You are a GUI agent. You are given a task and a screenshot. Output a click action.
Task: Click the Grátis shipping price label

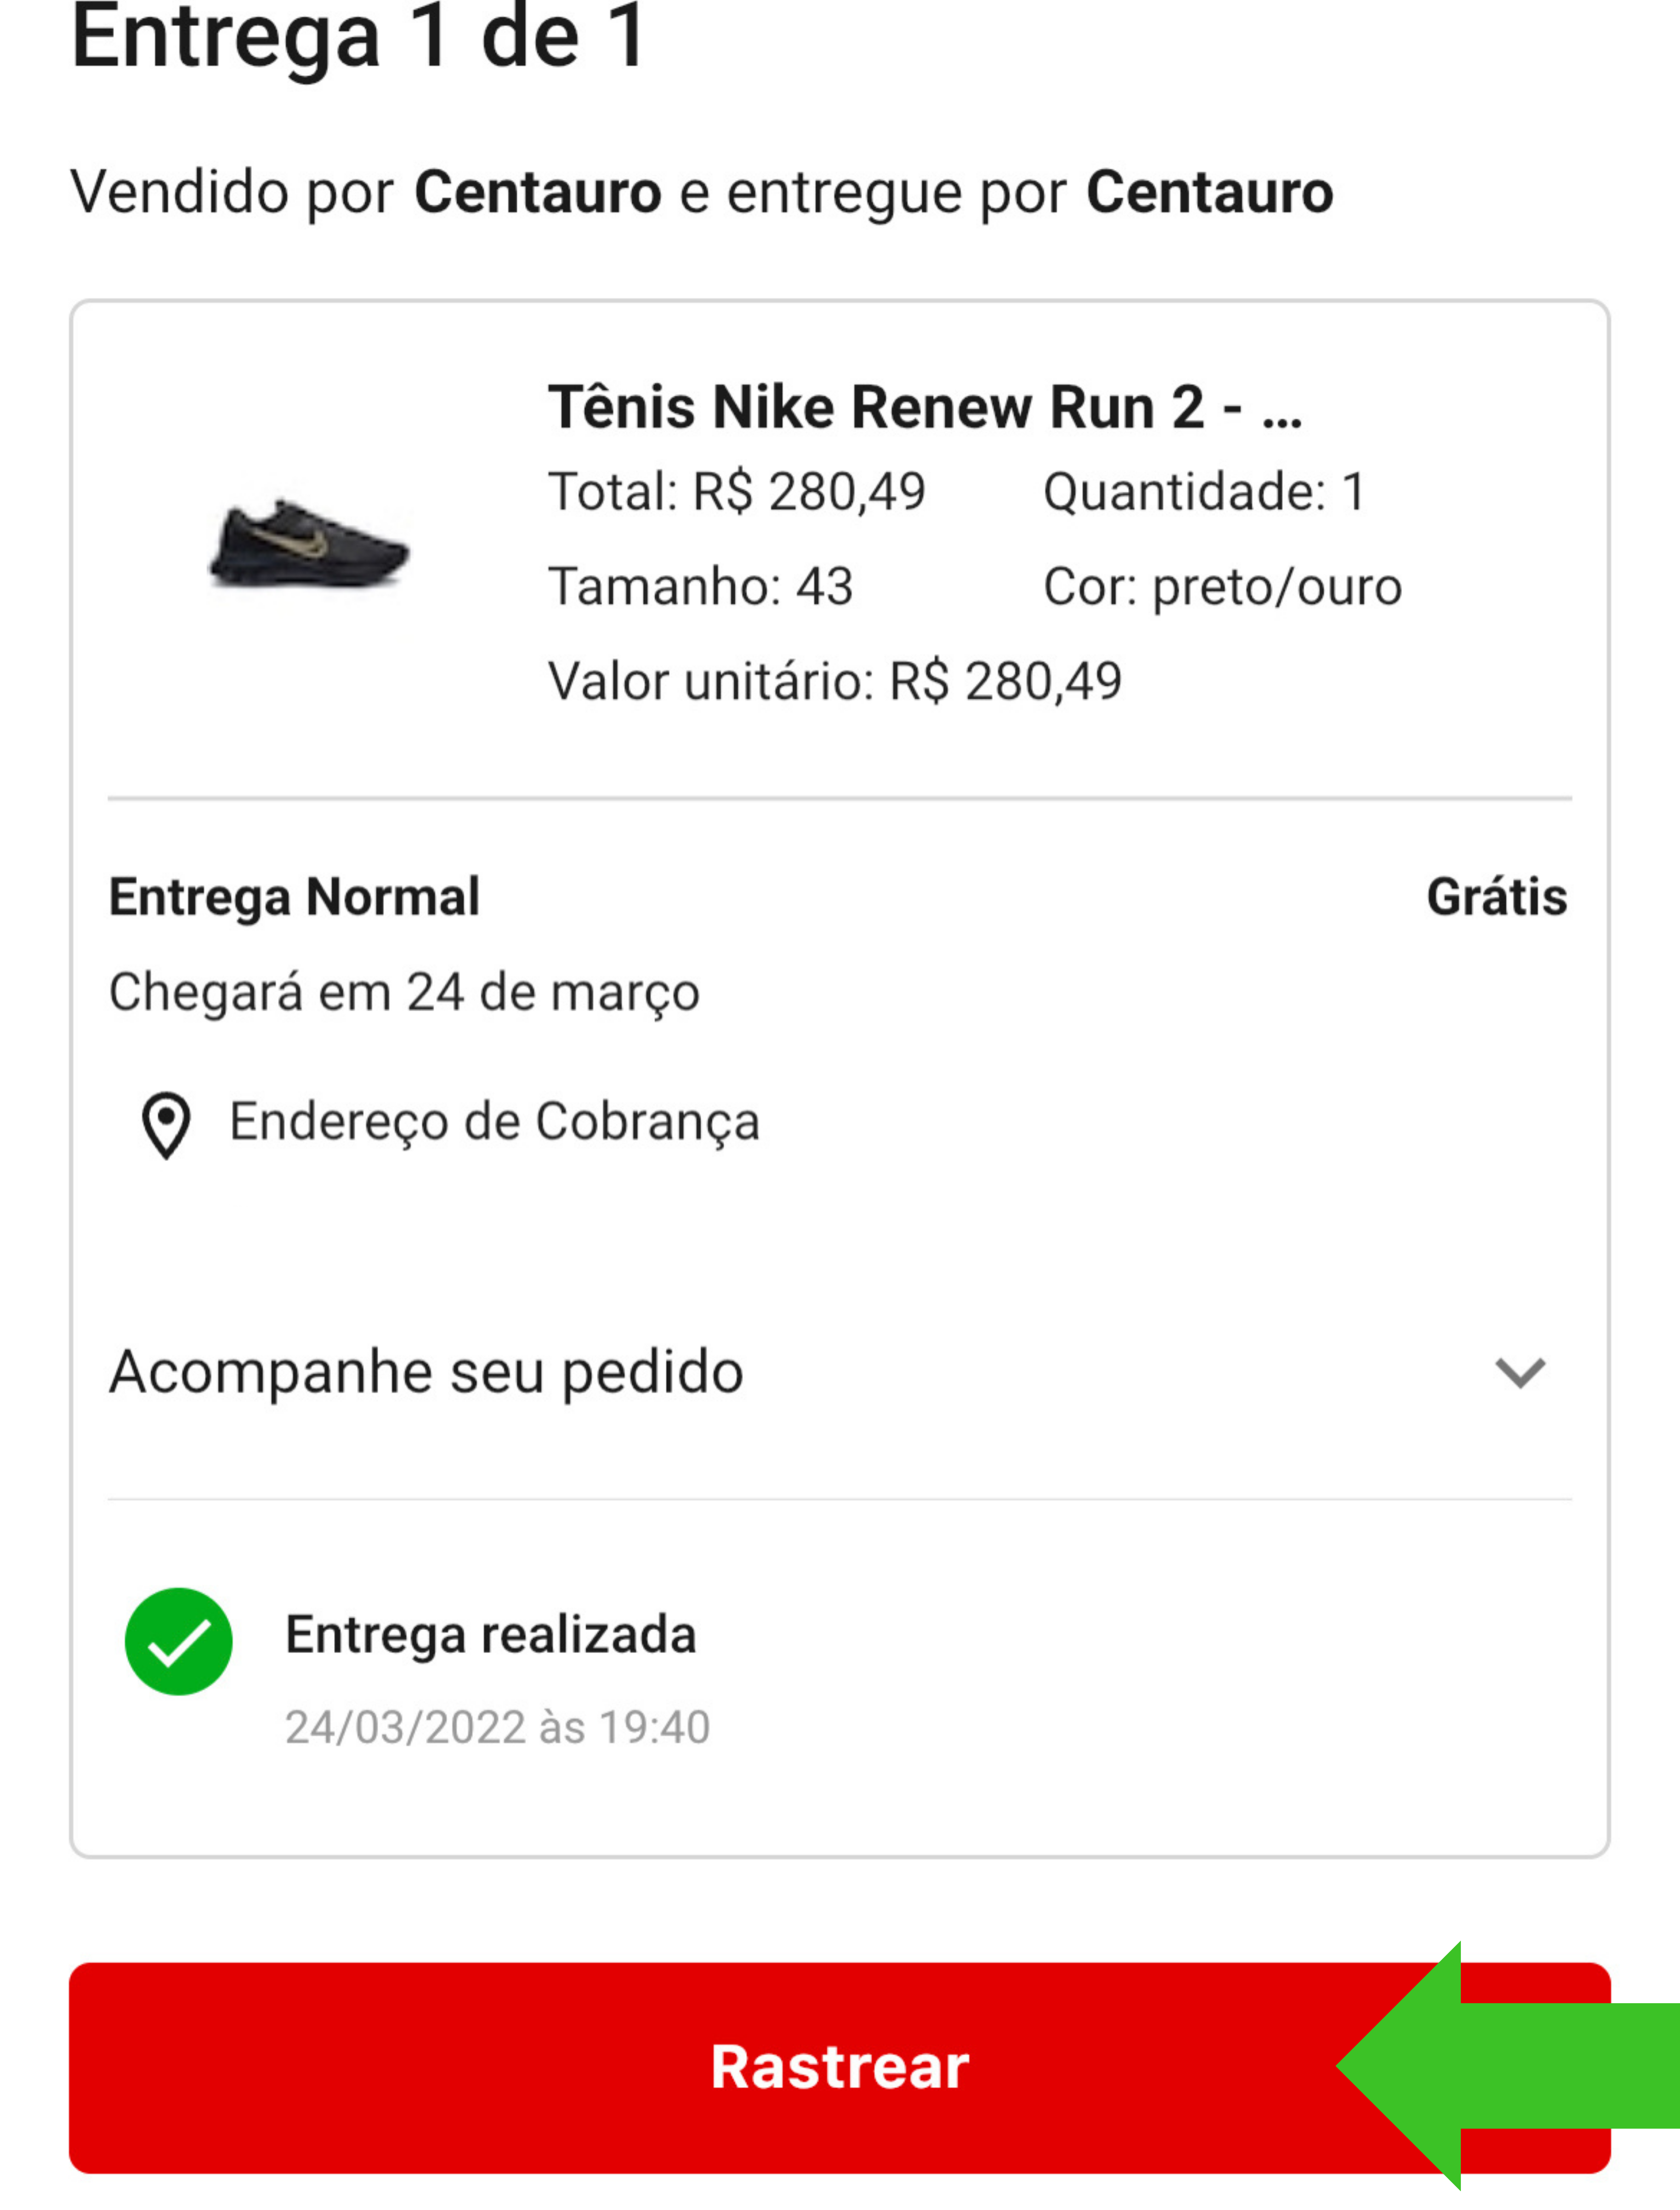point(1497,897)
